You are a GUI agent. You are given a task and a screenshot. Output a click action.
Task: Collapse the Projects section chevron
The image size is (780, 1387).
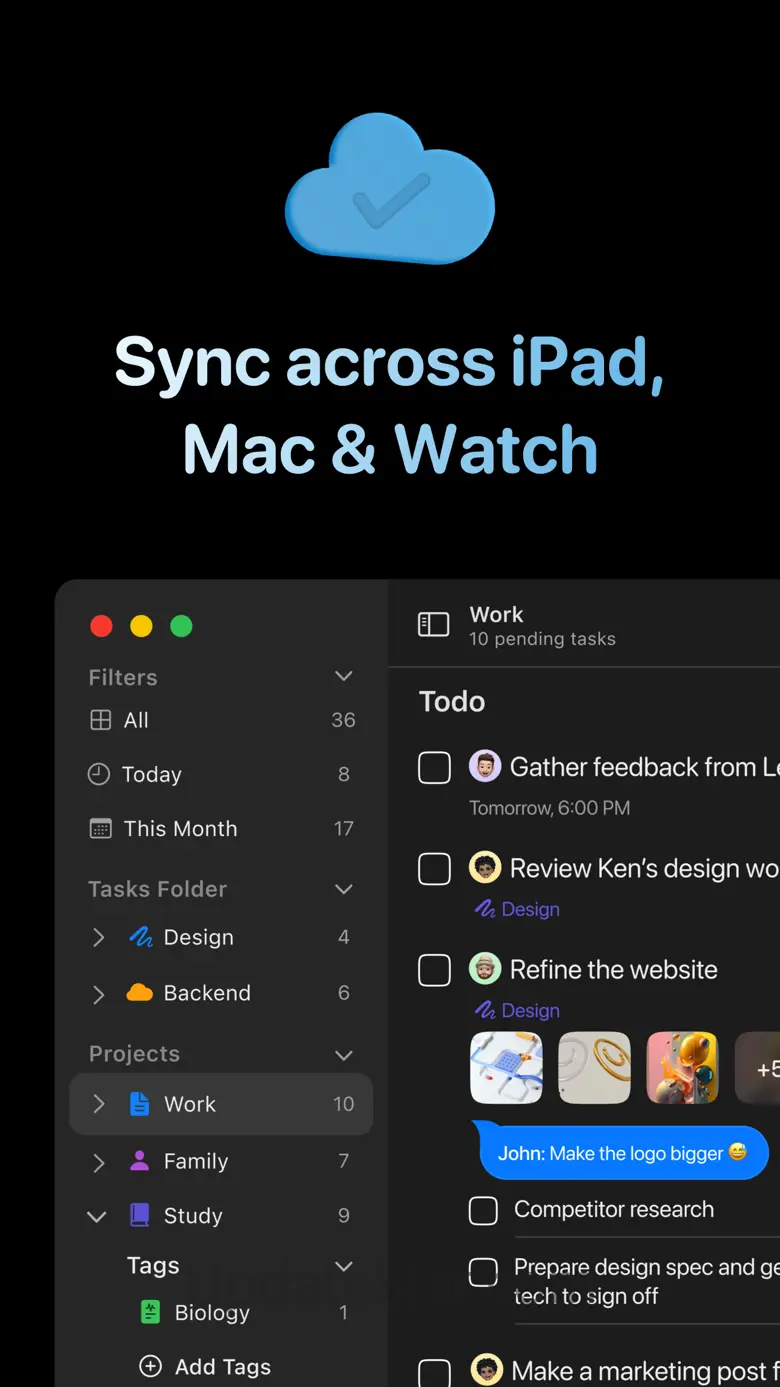click(343, 1055)
